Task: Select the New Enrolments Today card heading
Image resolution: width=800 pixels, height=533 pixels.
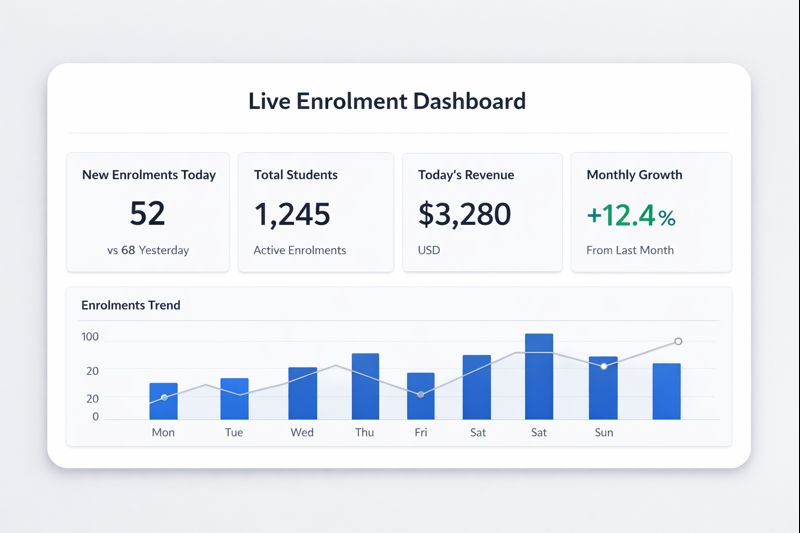Action: [148, 175]
